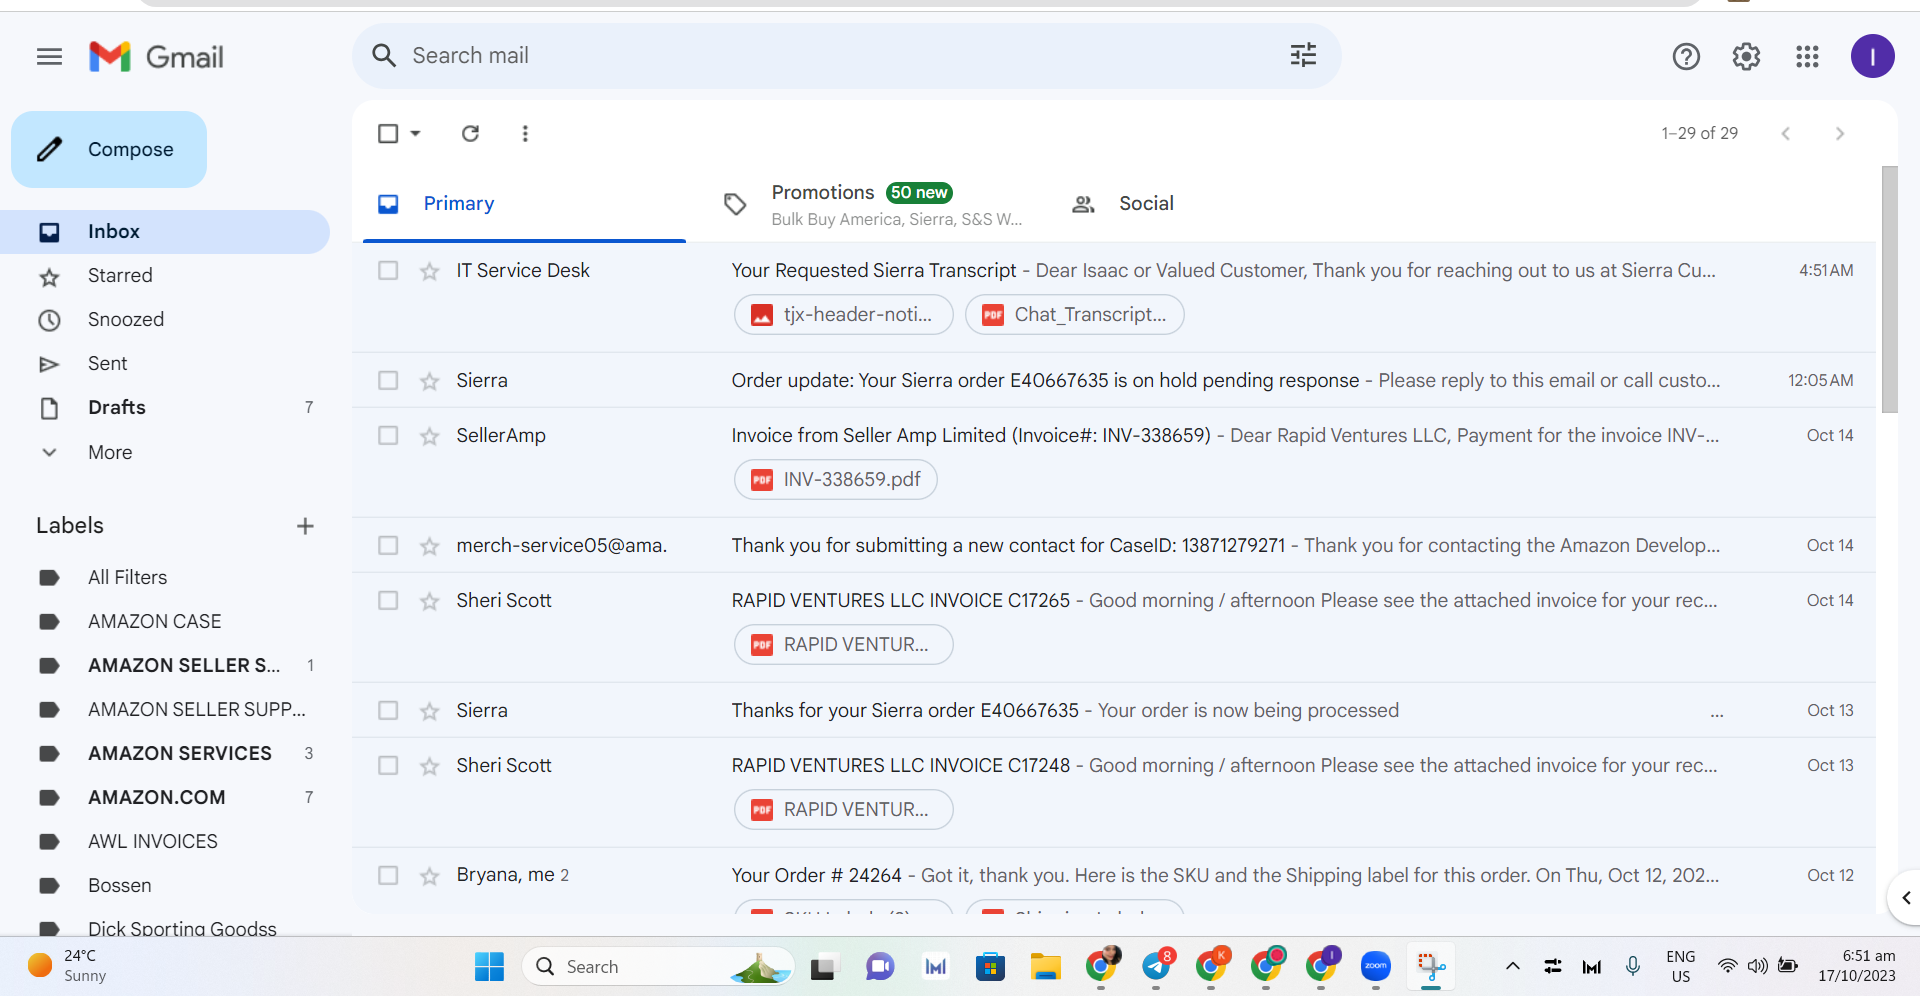Open the Support help icon
The width and height of the screenshot is (1920, 996).
[1686, 57]
